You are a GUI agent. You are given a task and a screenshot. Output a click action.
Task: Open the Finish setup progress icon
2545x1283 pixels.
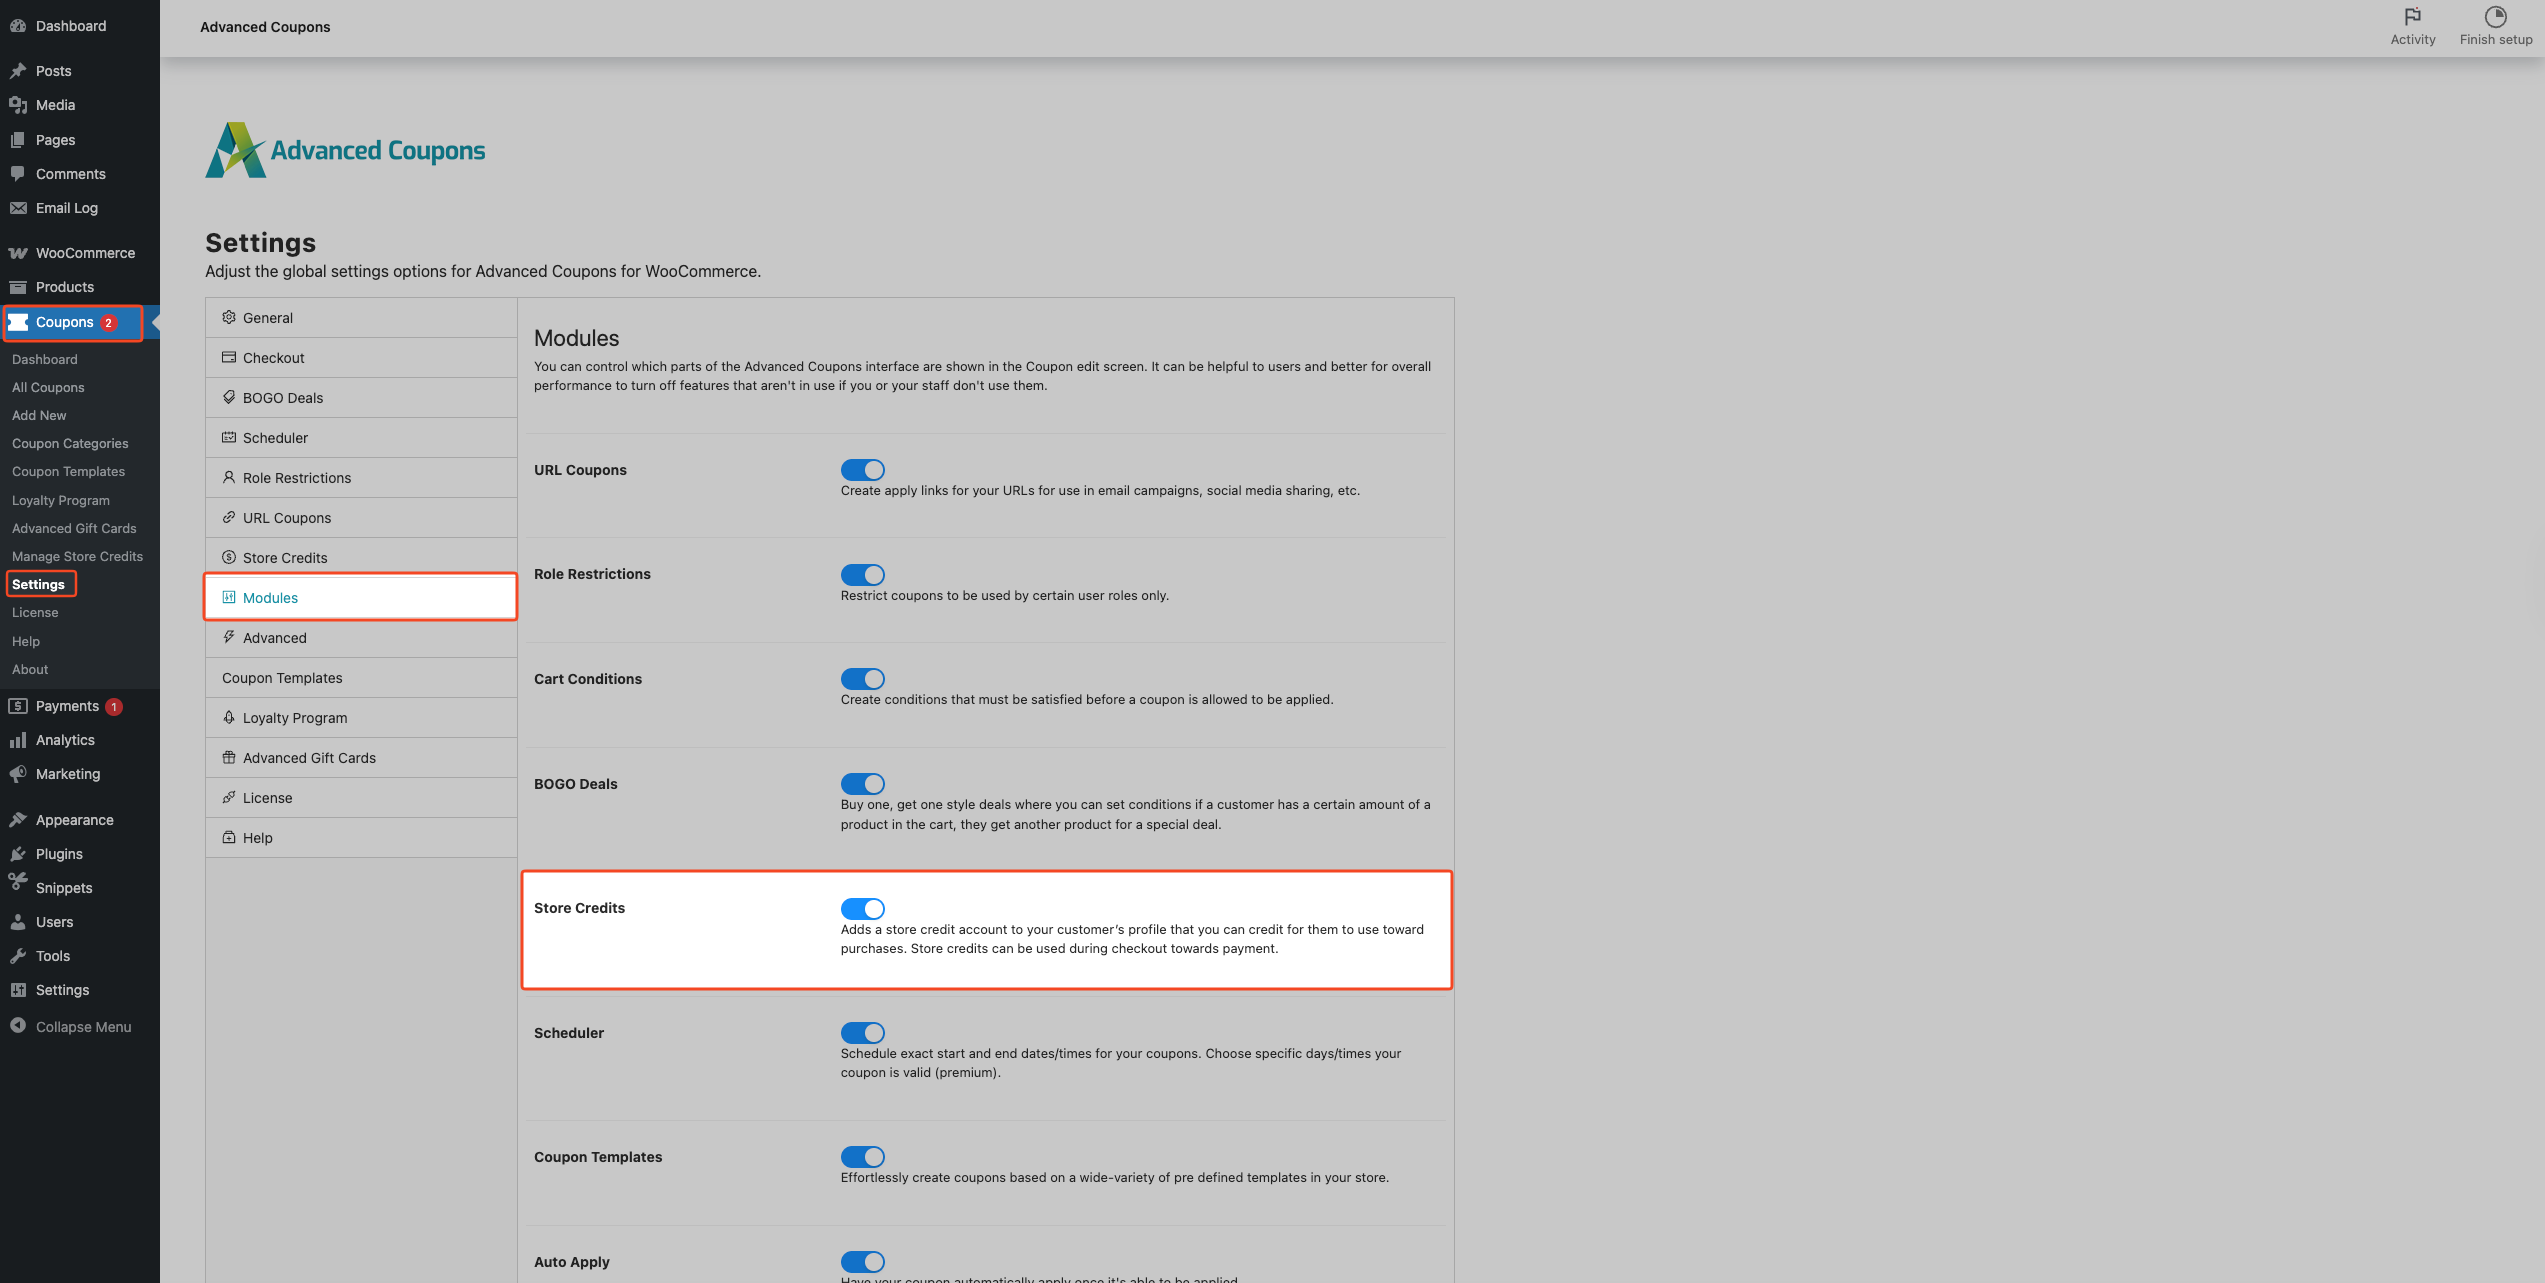2495,17
